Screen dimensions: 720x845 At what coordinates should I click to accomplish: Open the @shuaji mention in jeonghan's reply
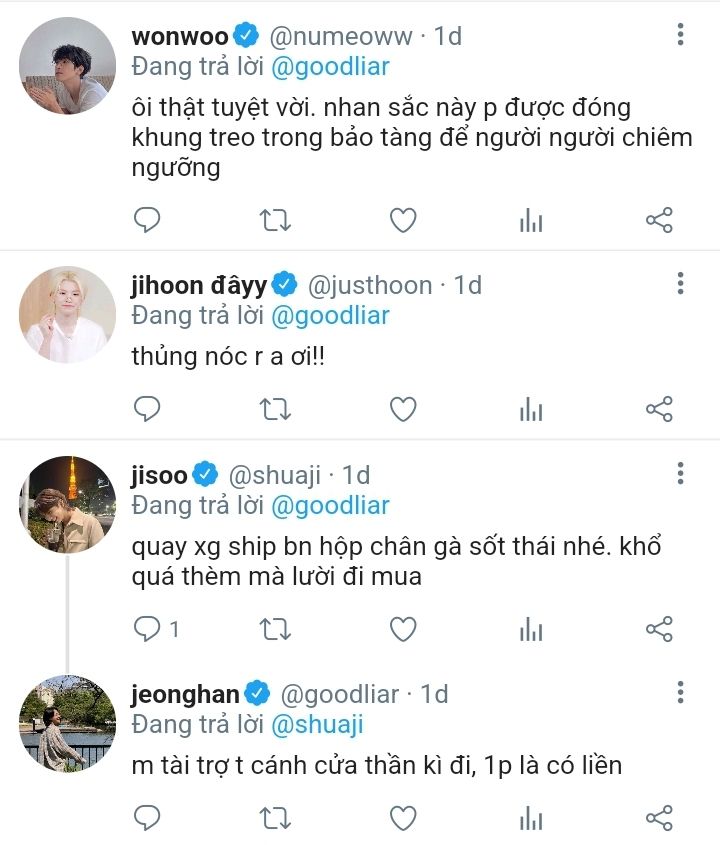point(316,725)
